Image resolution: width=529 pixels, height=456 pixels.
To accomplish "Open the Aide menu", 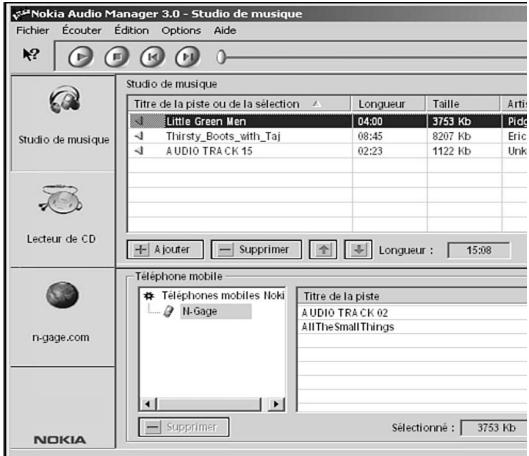I will tap(225, 30).
